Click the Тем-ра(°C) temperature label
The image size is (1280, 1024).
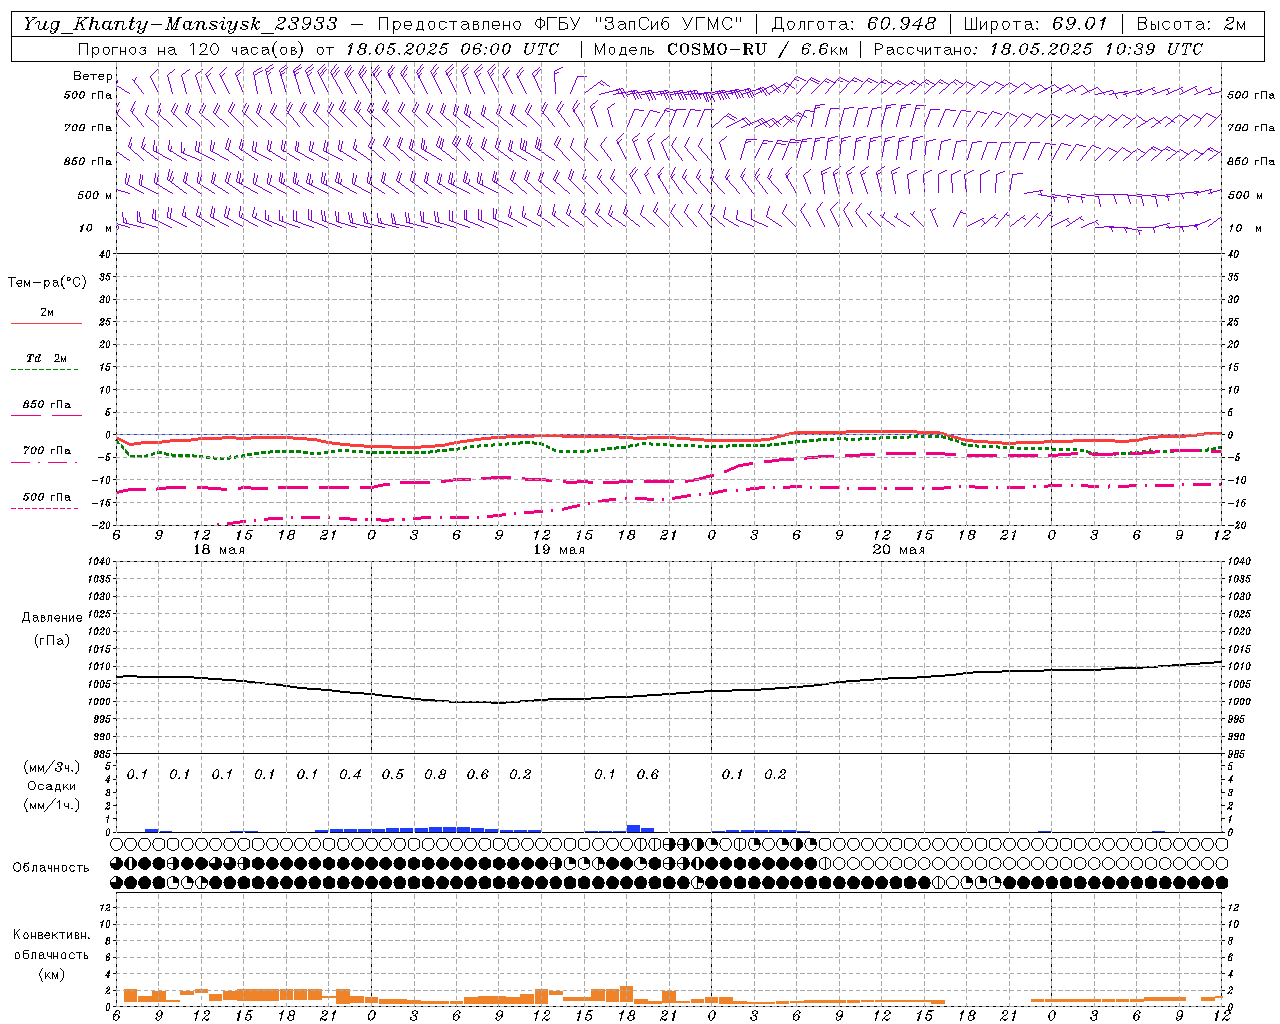click(47, 283)
